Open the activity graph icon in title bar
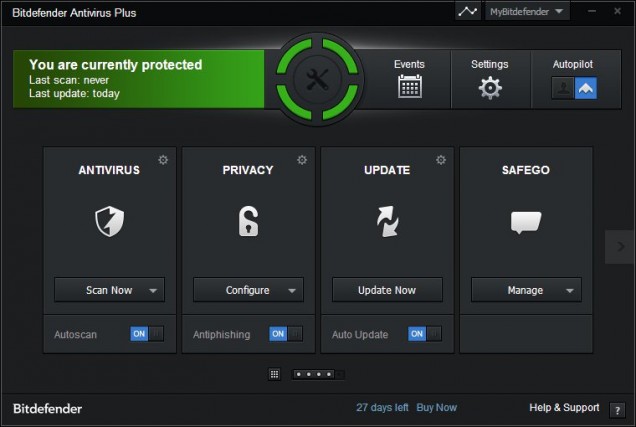The image size is (636, 427). click(x=467, y=12)
